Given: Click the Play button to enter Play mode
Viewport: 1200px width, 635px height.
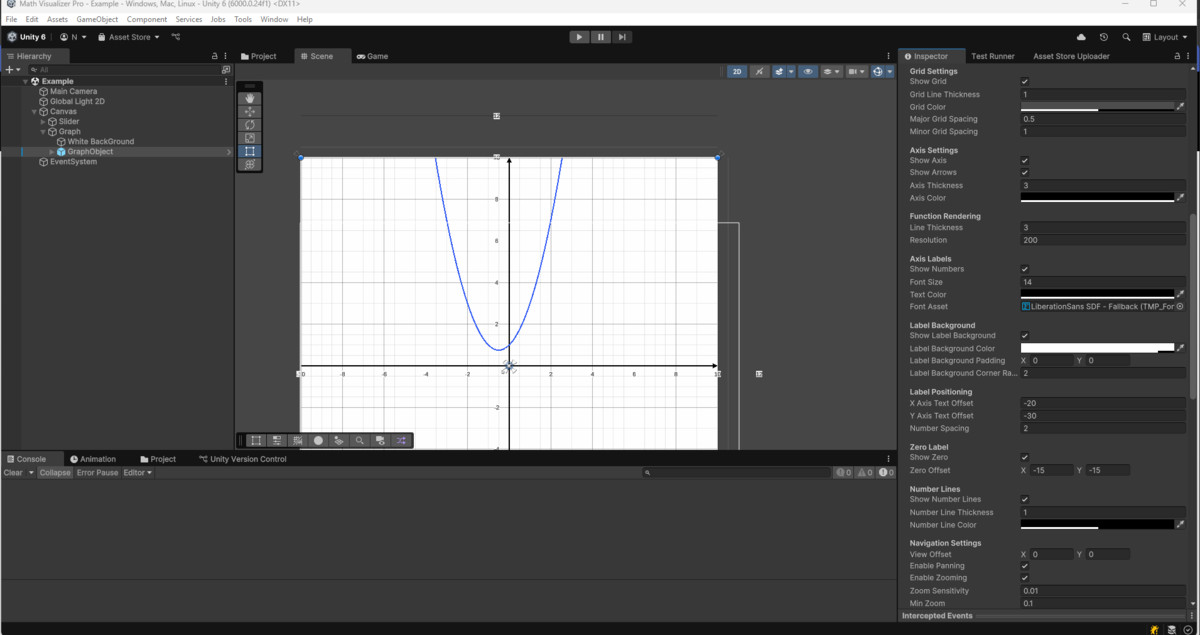Looking at the screenshot, I should click(579, 37).
